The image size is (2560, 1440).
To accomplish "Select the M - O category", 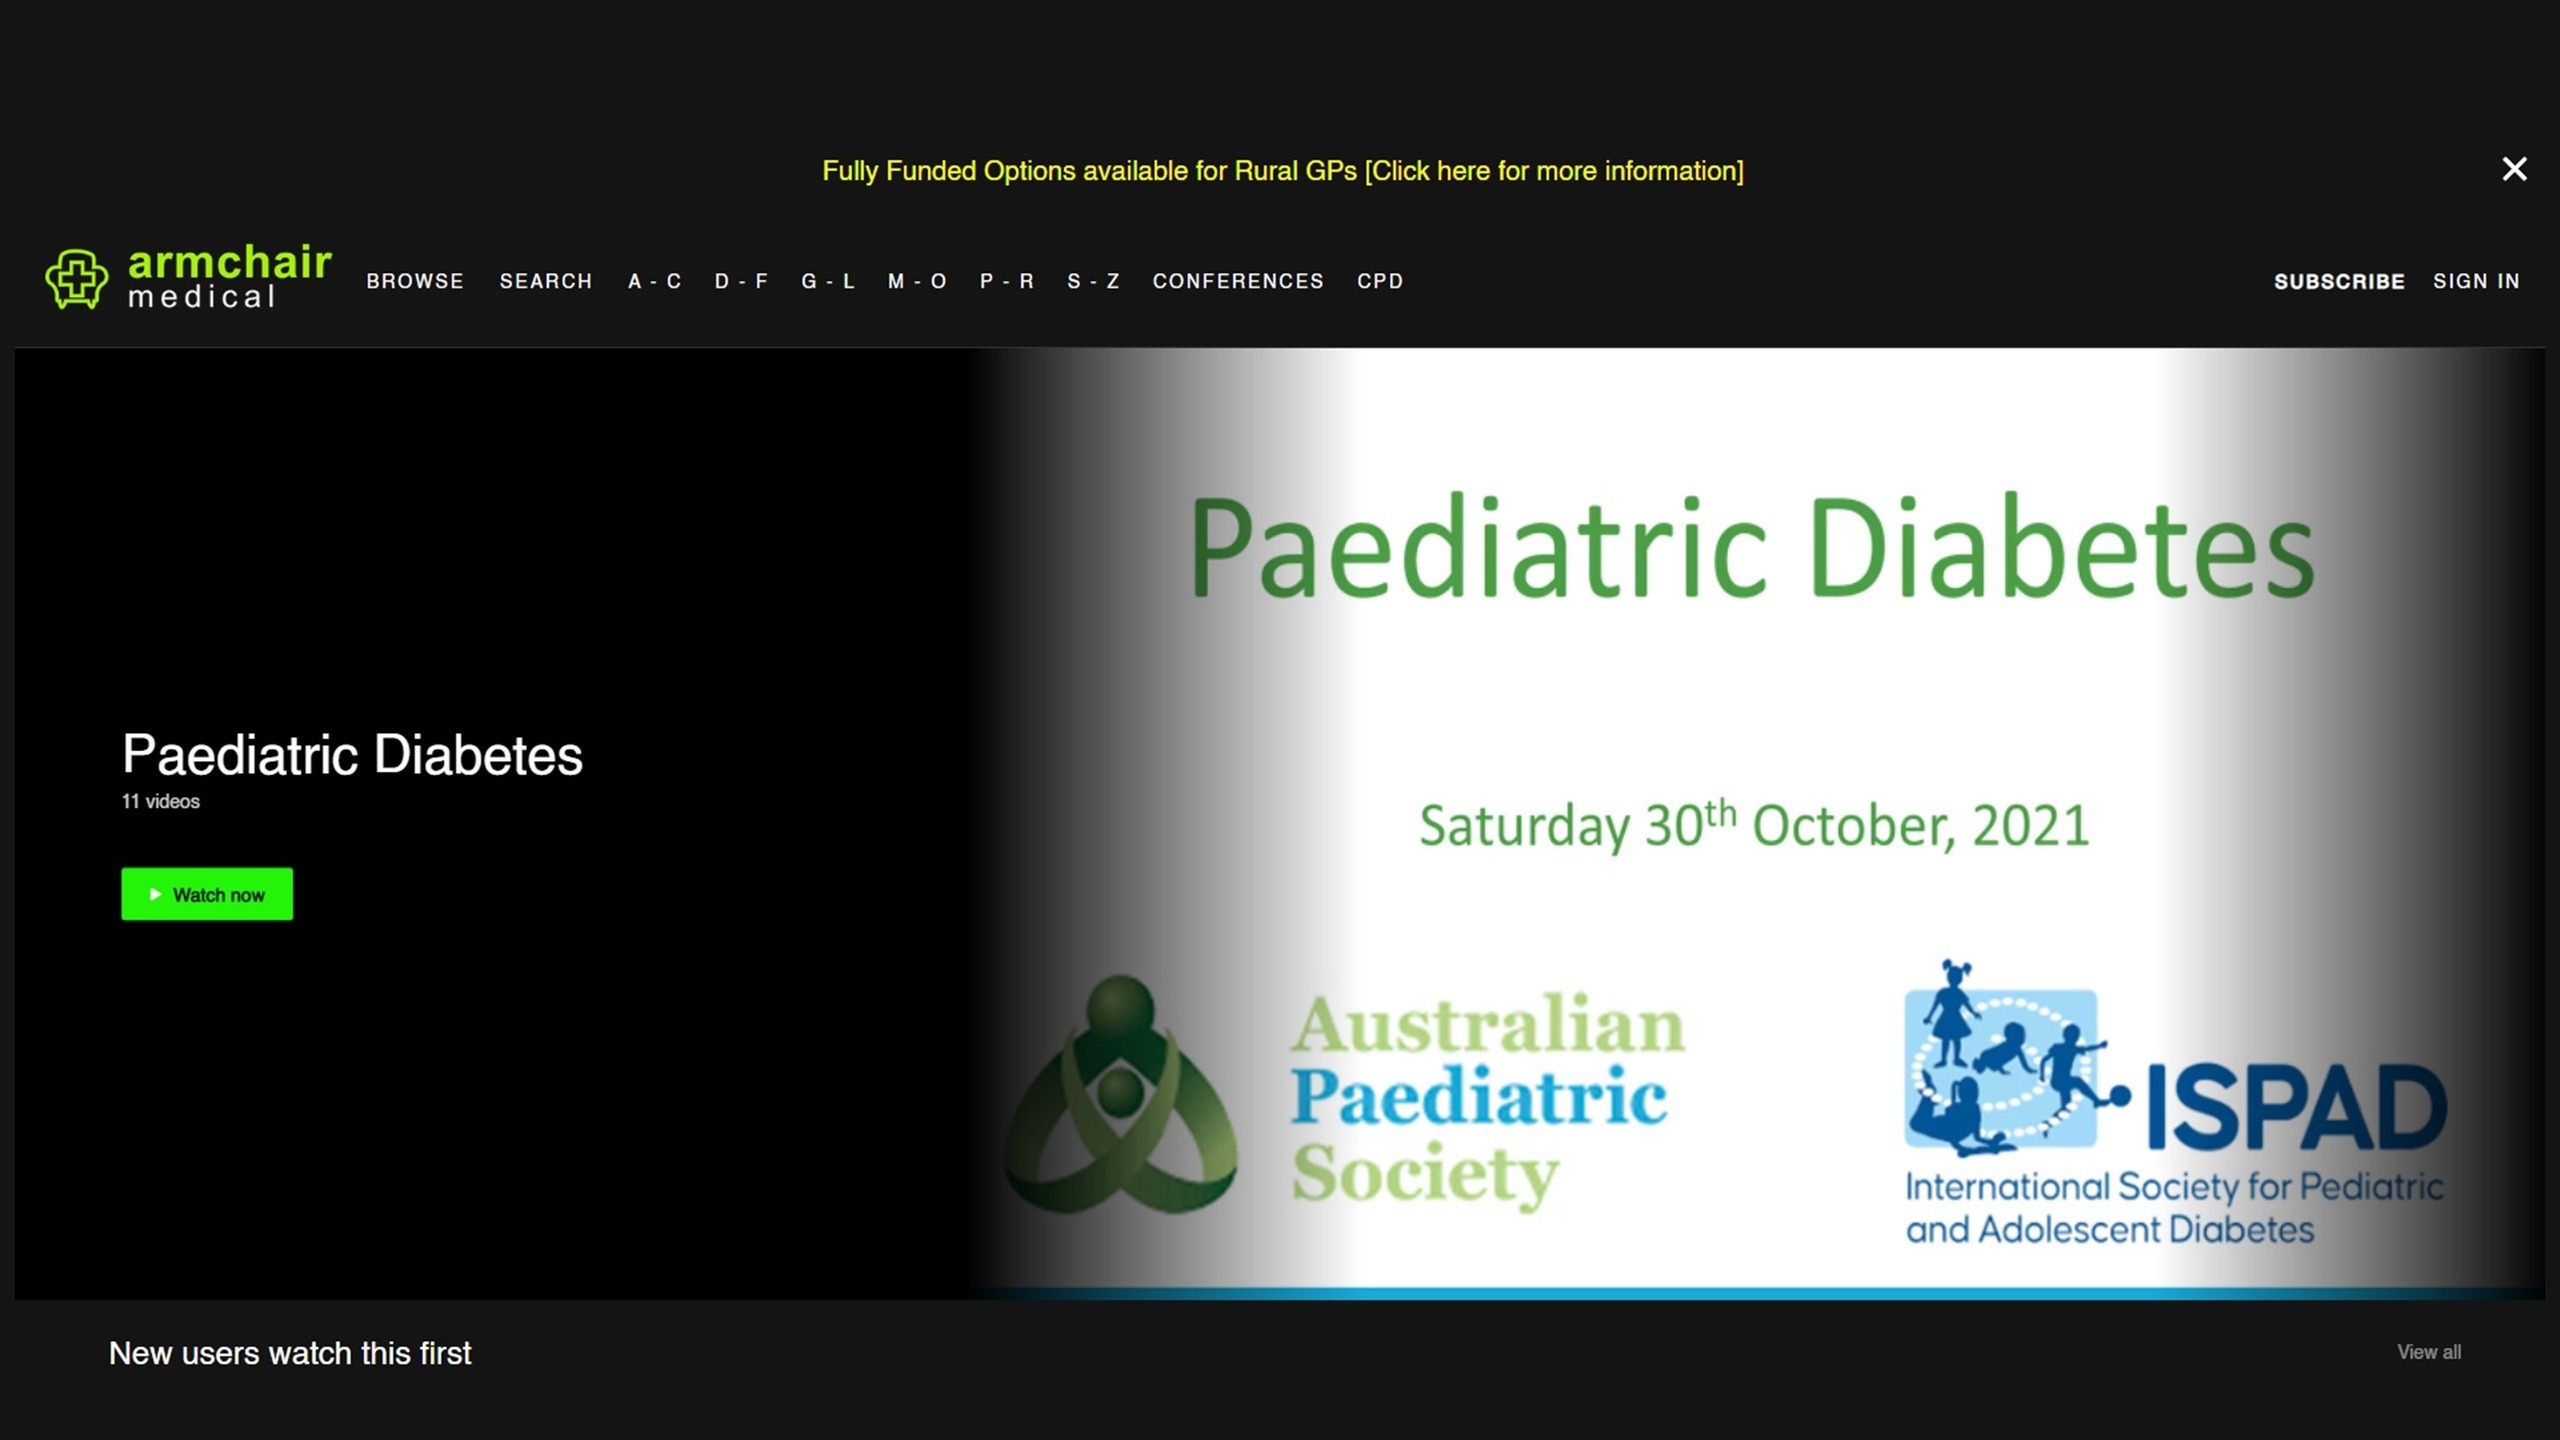I will pyautogui.click(x=917, y=282).
